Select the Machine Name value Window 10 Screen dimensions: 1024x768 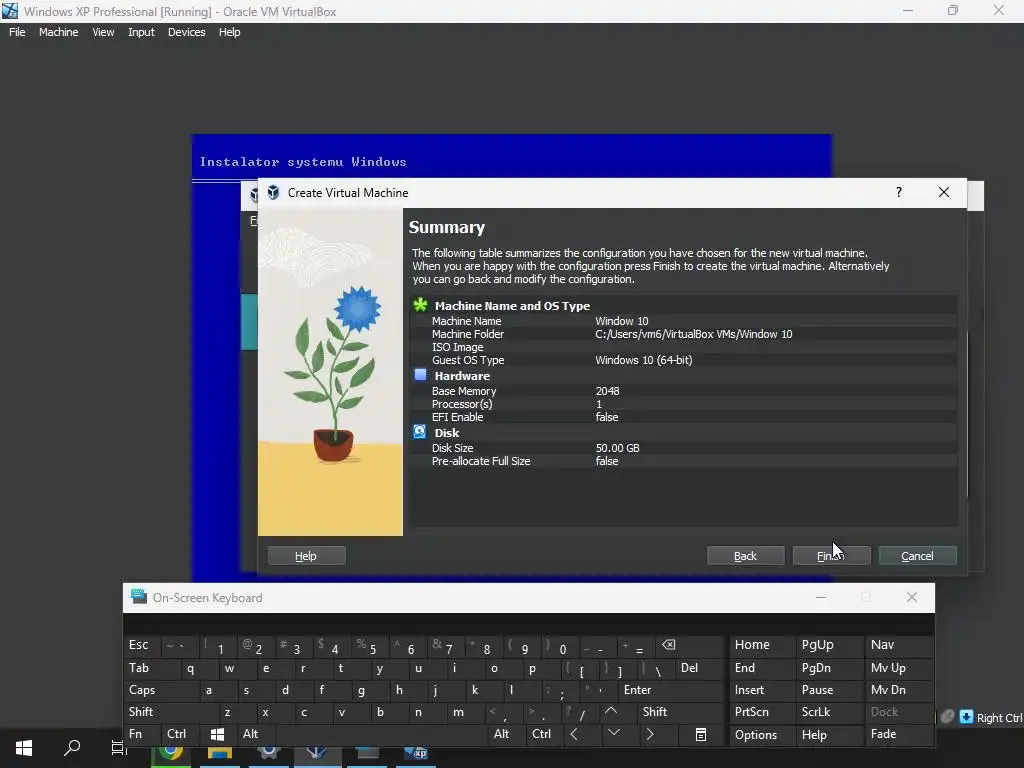tap(622, 321)
